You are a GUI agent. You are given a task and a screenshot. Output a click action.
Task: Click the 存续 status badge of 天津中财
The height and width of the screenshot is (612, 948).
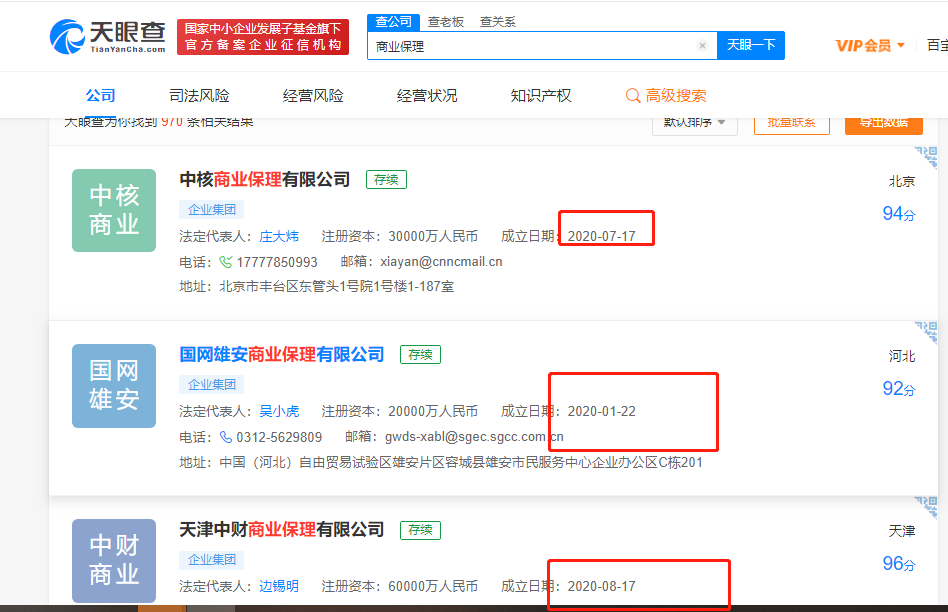point(420,530)
